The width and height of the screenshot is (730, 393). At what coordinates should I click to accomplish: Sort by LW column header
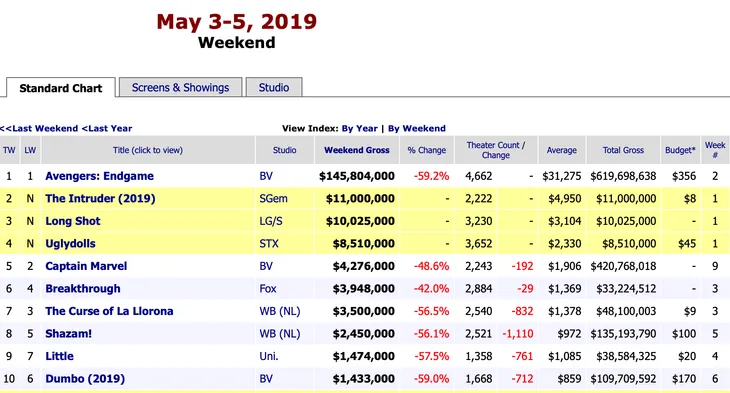point(30,150)
